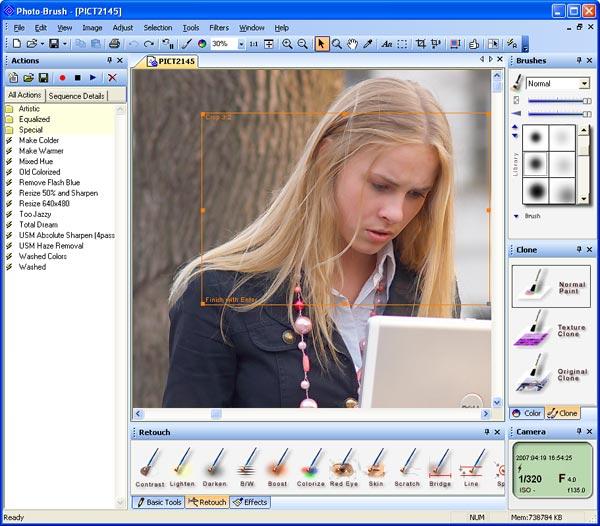Switch to the Effects tab
This screenshot has width=600, height=526.
[x=250, y=502]
